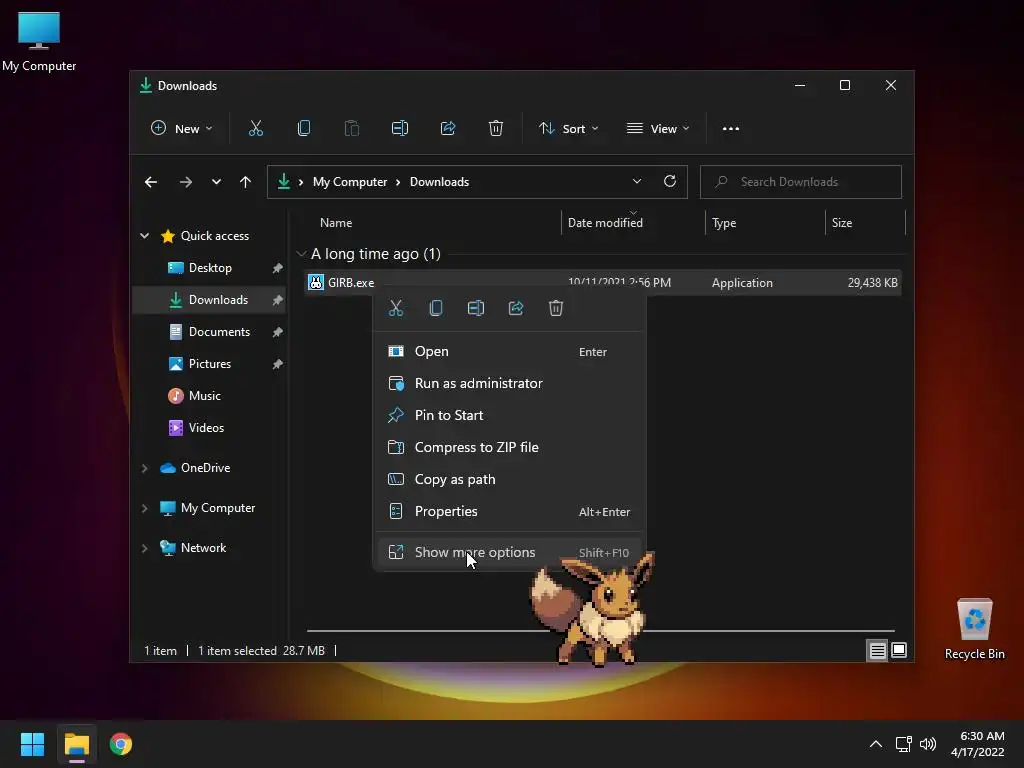Open the See more ellipsis menu
Image resolution: width=1024 pixels, height=768 pixels.
coord(731,129)
